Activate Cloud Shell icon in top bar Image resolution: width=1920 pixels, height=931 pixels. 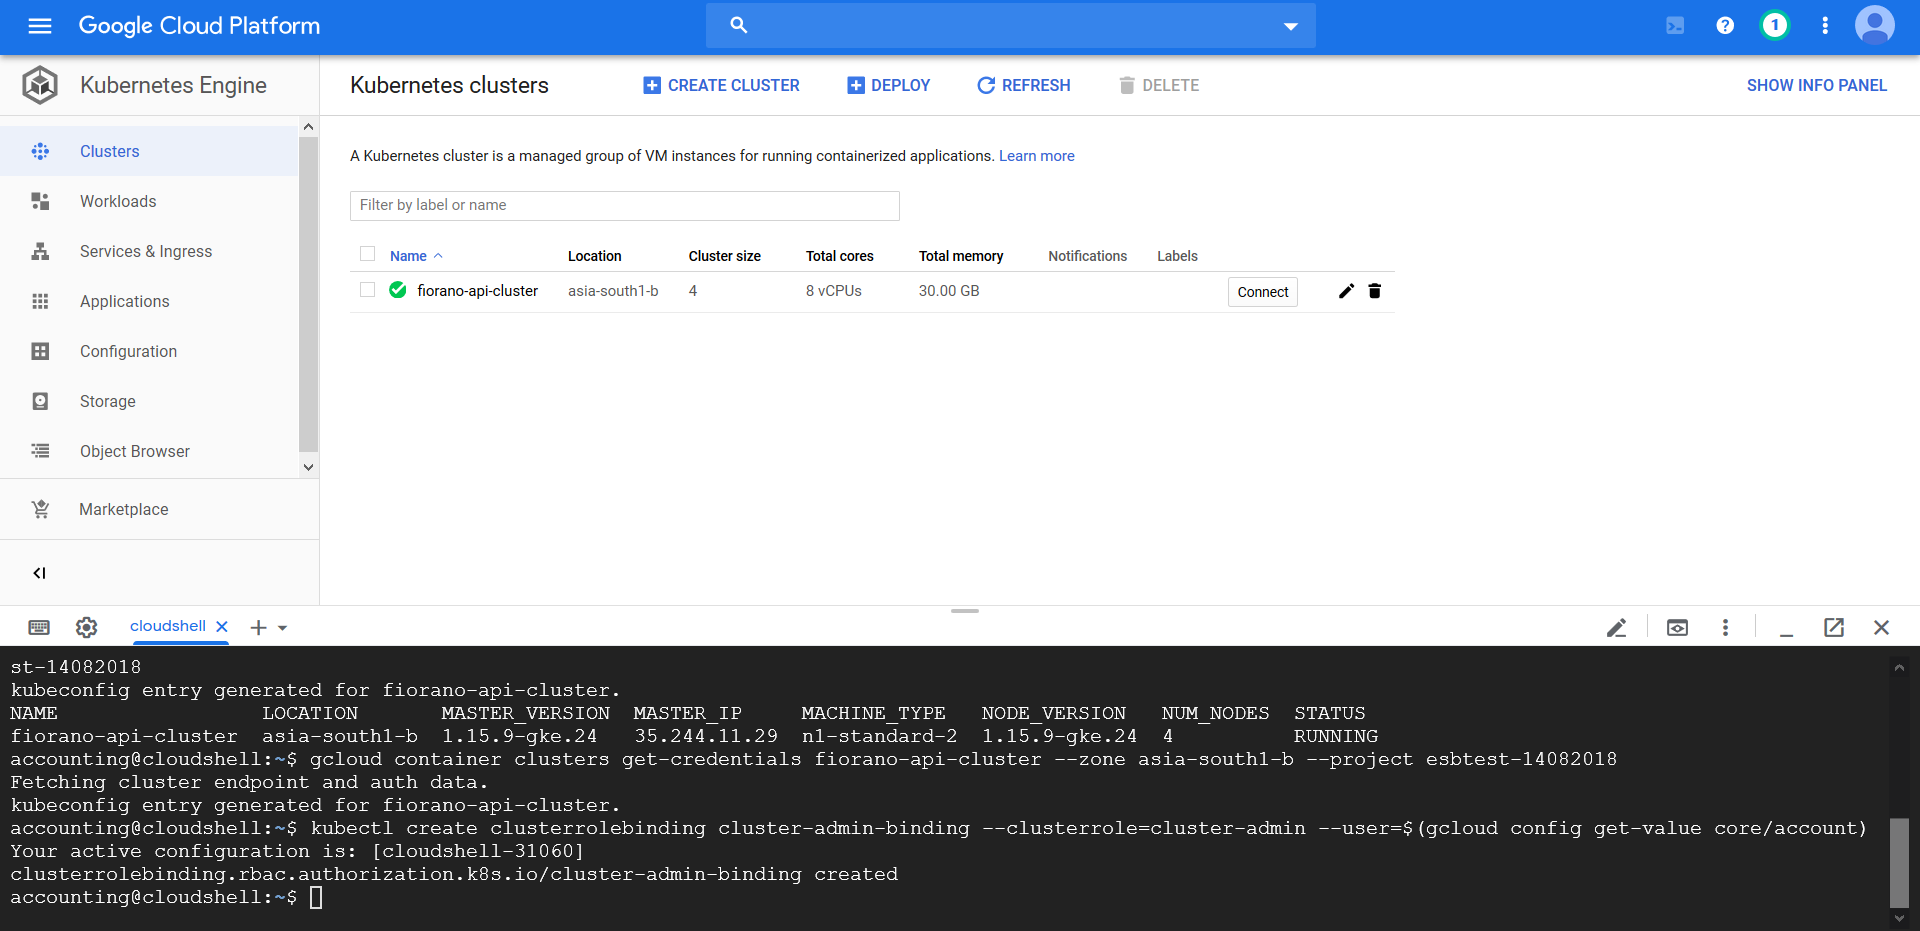click(1675, 26)
